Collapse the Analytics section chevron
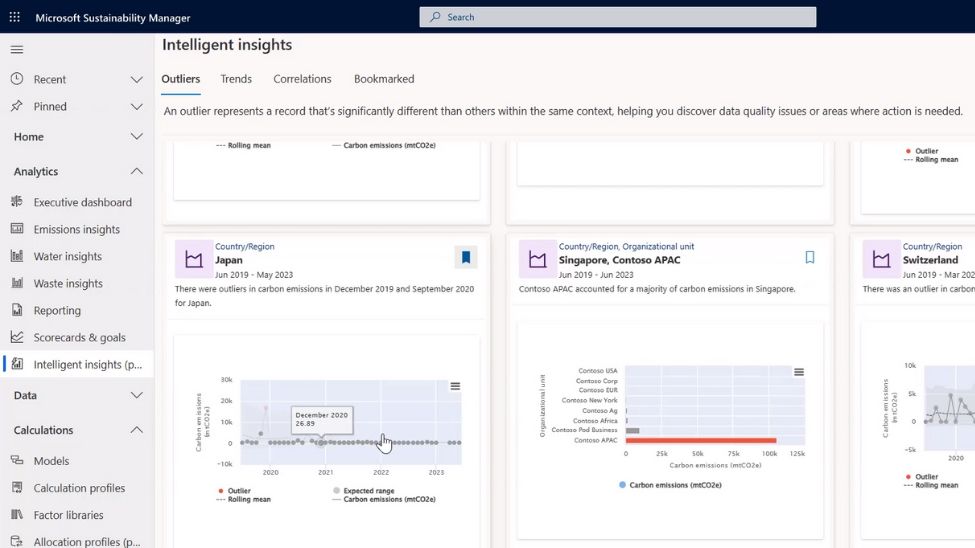This screenshot has height=548, width=975. 137,171
